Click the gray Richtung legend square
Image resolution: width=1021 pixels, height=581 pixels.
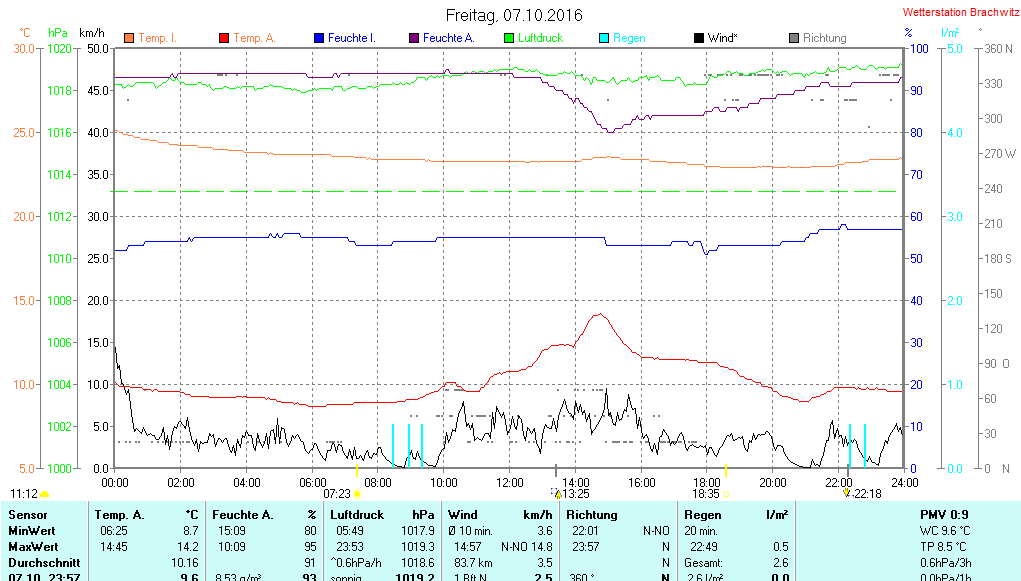794,39
